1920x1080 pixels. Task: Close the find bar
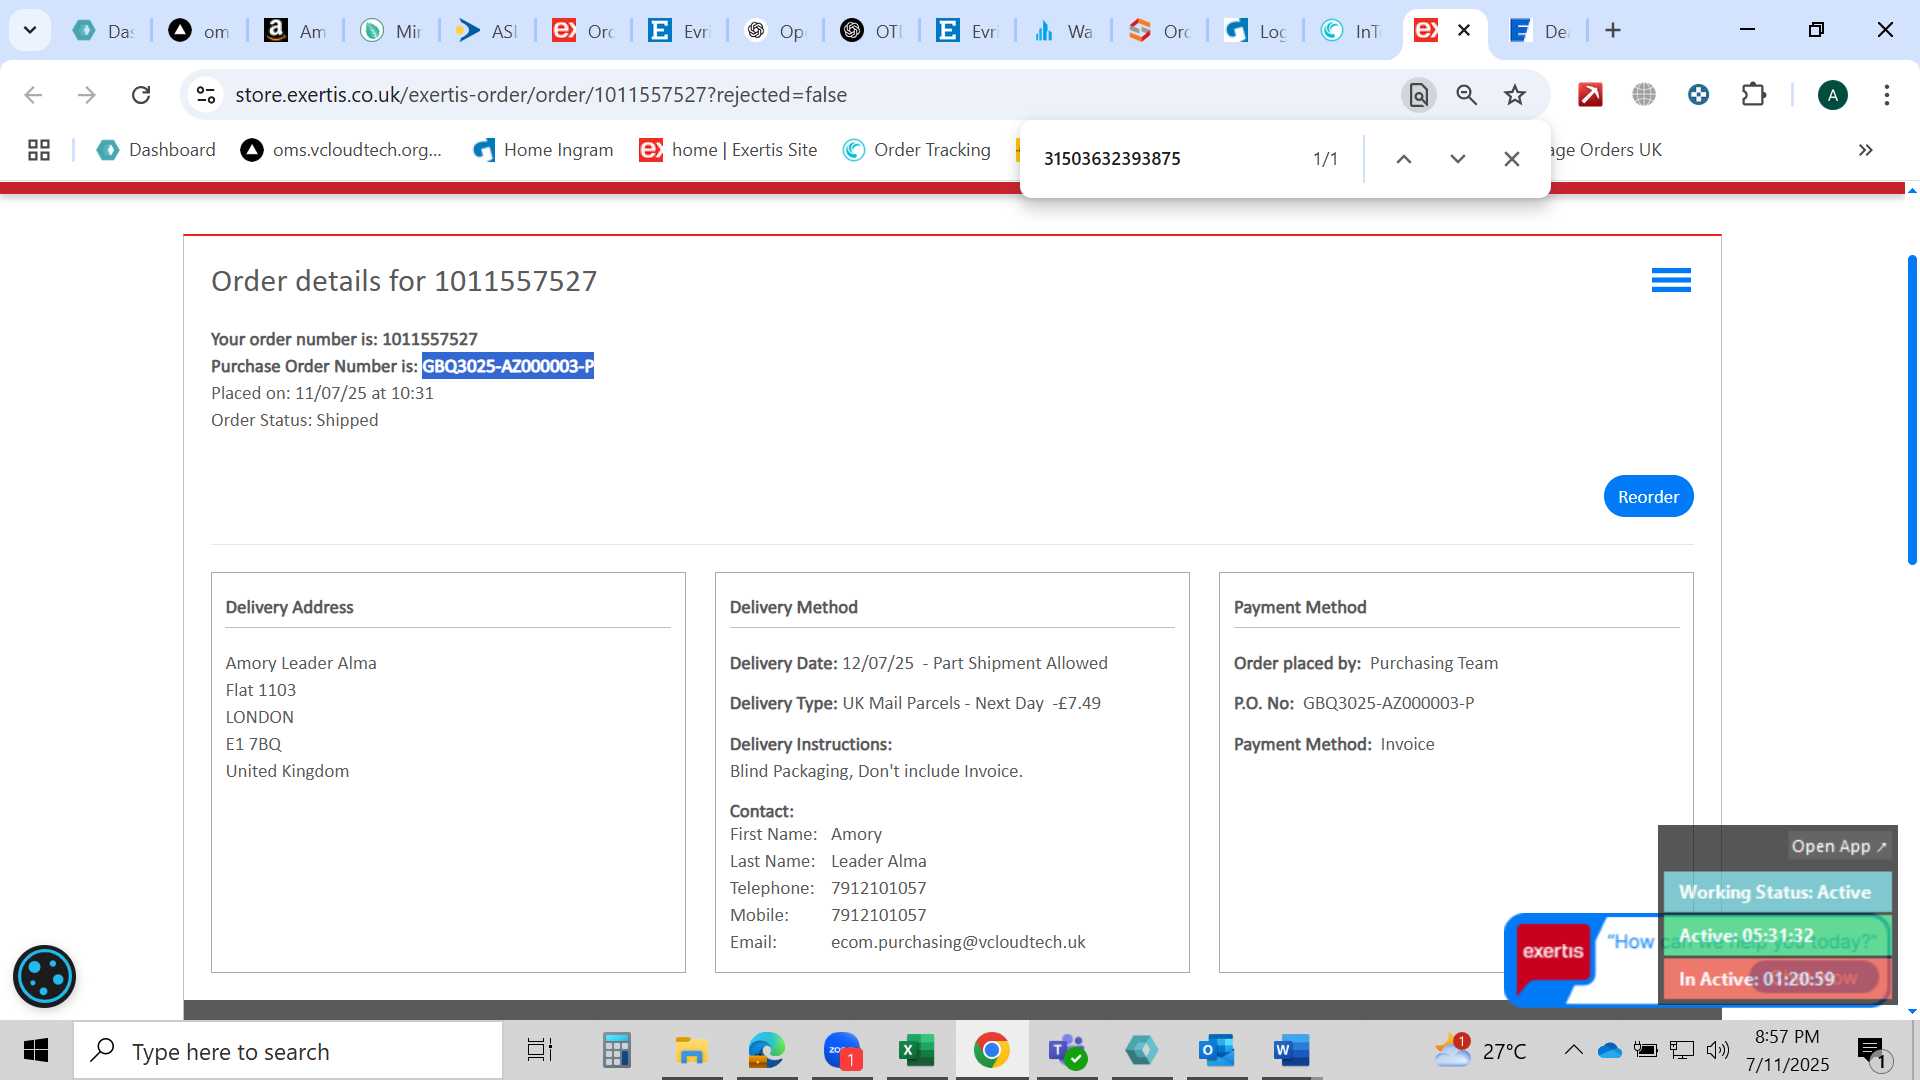point(1512,159)
